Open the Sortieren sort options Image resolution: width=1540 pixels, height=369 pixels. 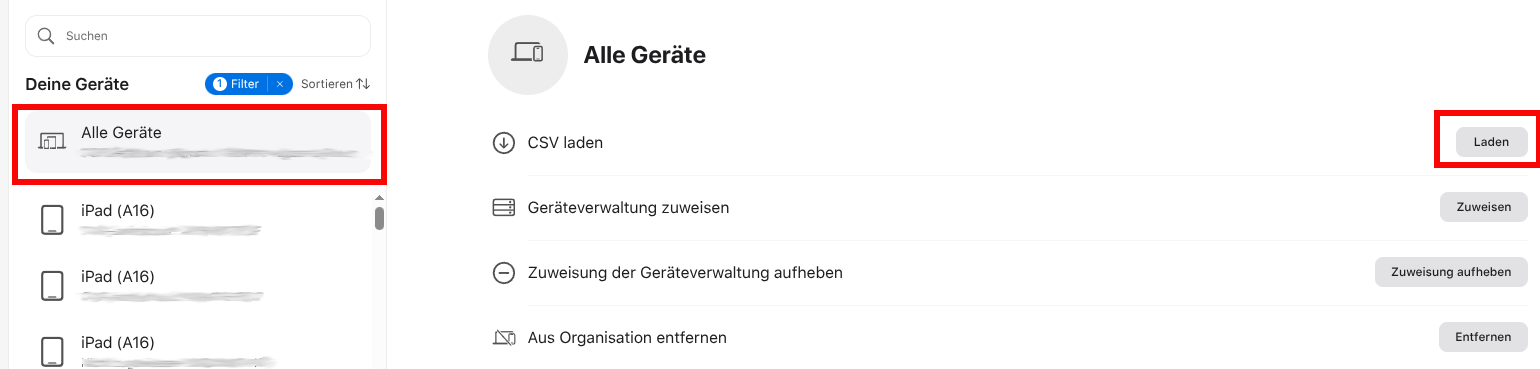pyautogui.click(x=336, y=84)
